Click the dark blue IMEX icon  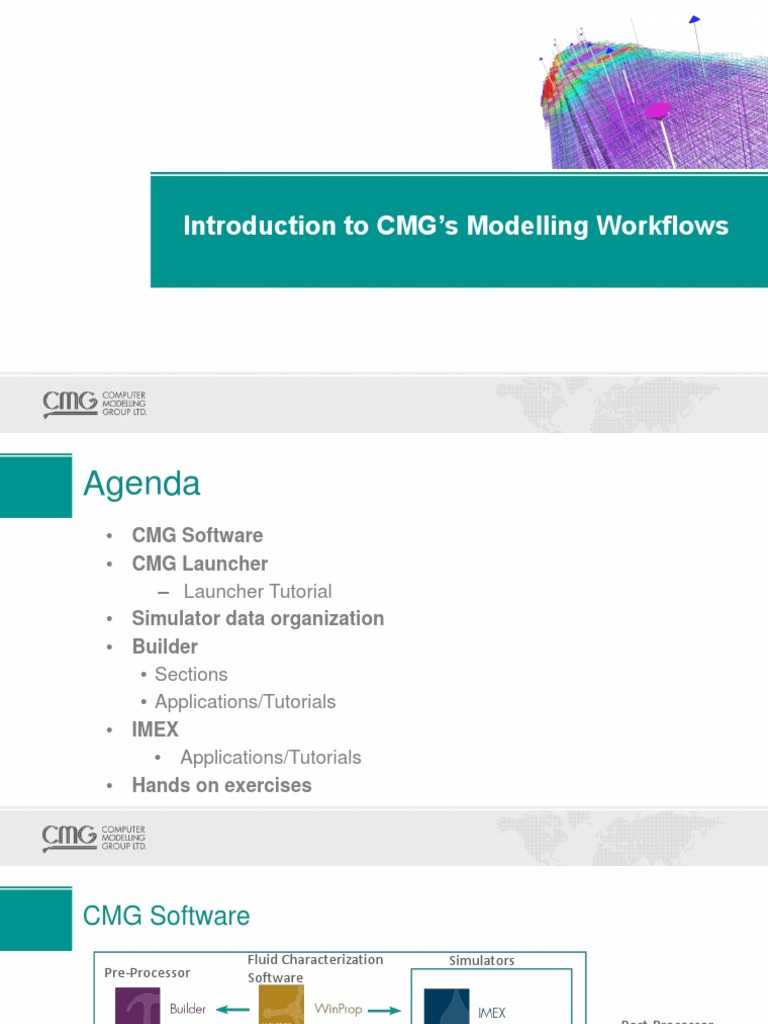click(x=446, y=1007)
